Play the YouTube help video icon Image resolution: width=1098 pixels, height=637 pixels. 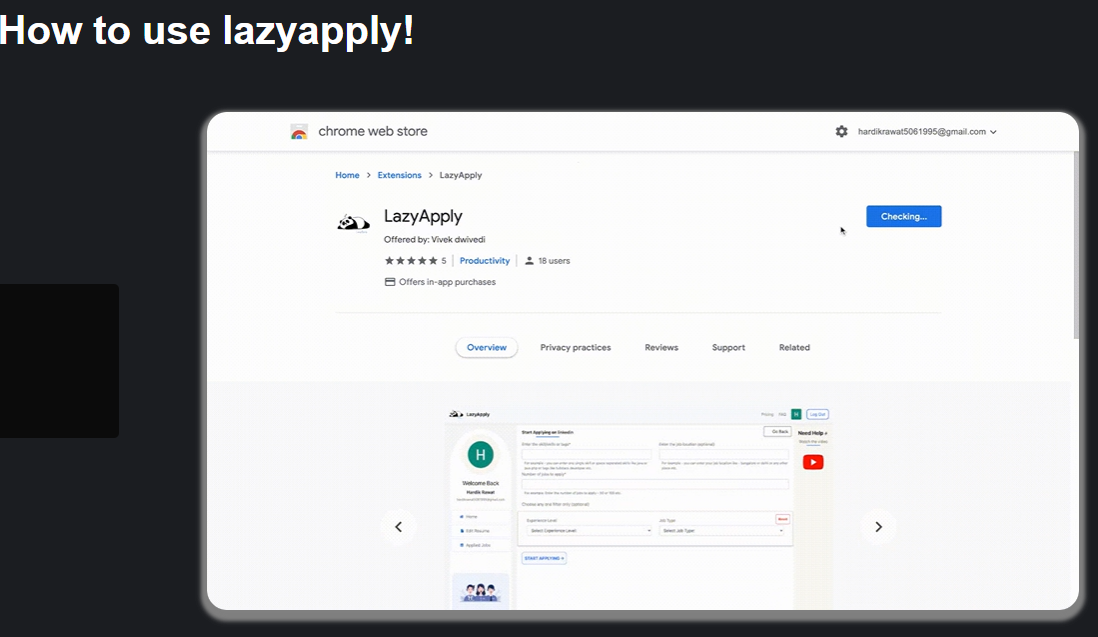(813, 462)
